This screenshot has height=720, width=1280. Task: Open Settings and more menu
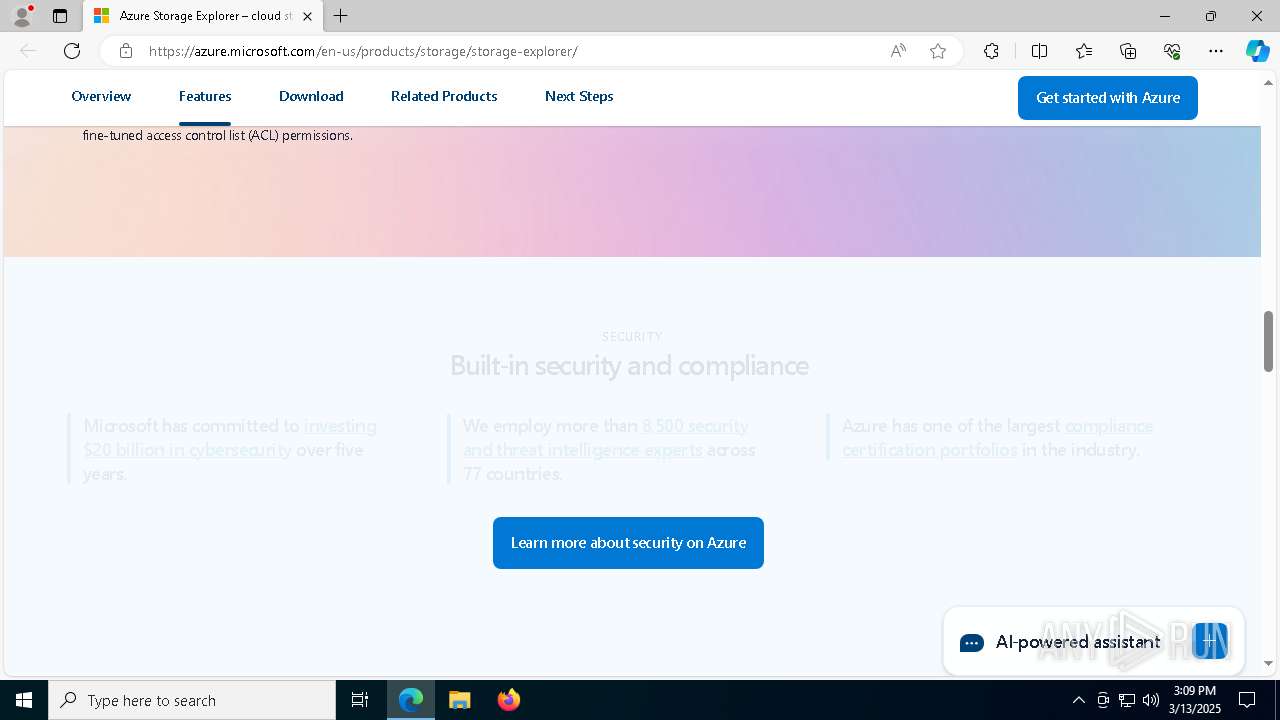point(1216,51)
